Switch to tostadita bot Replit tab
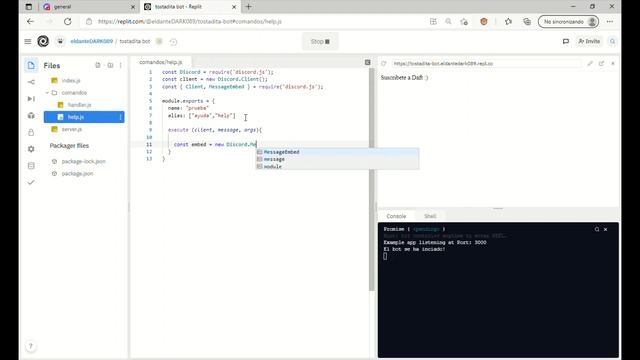Screen dimensions: 640x360 189,7
